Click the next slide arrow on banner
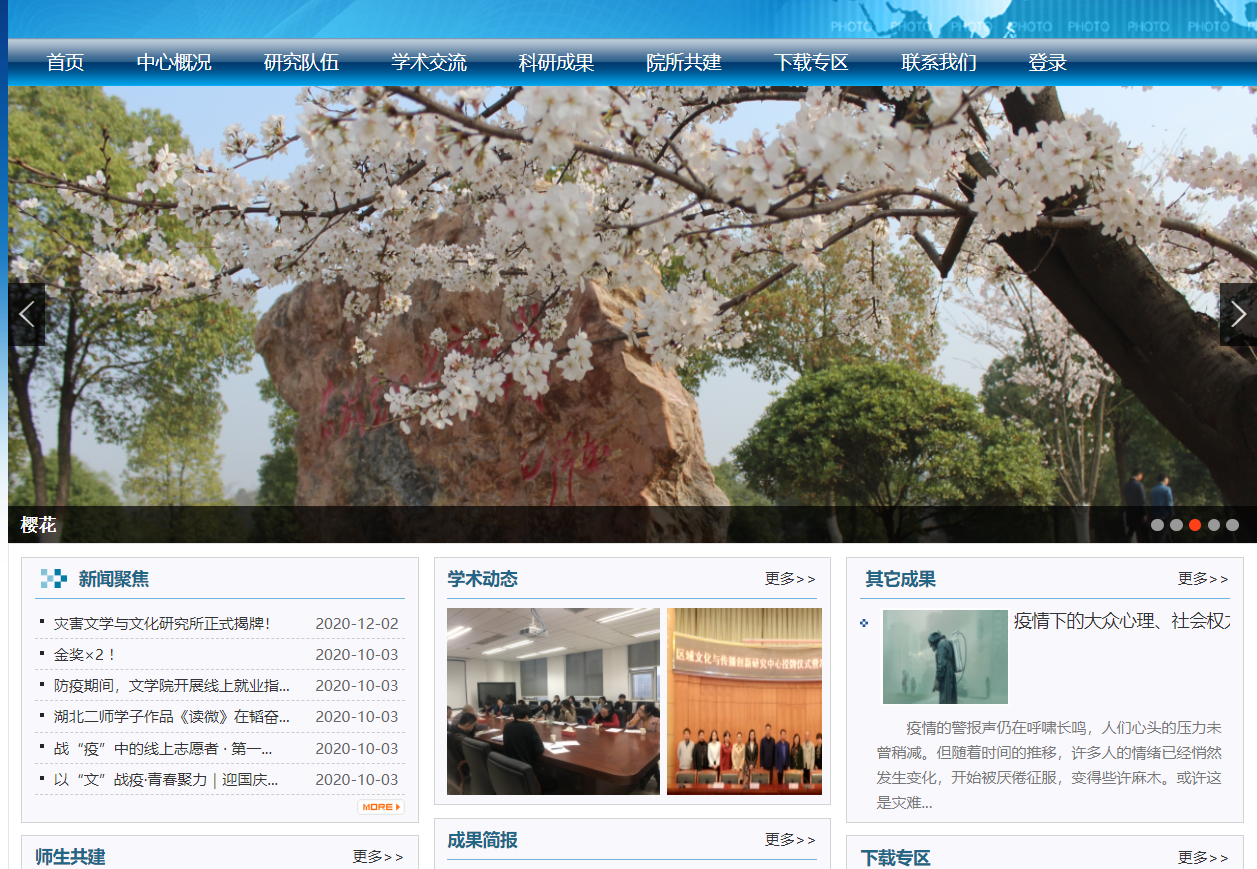The width and height of the screenshot is (1257, 869). click(x=1238, y=314)
